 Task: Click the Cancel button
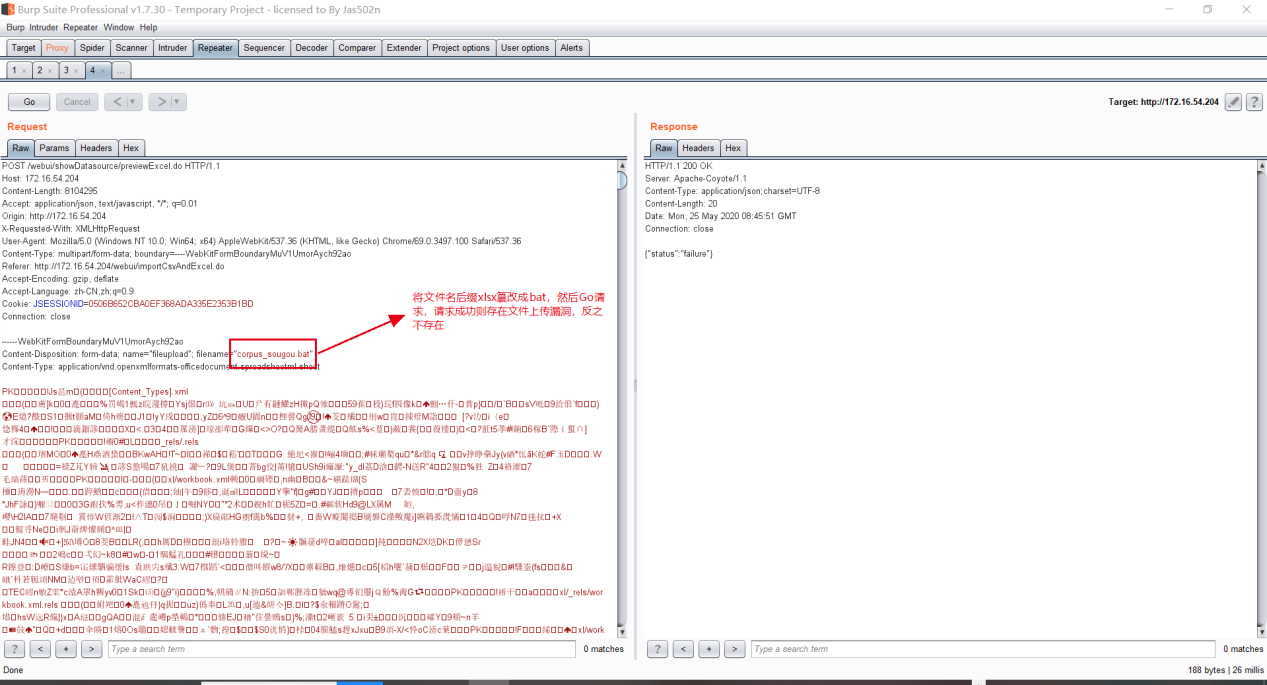[x=77, y=102]
